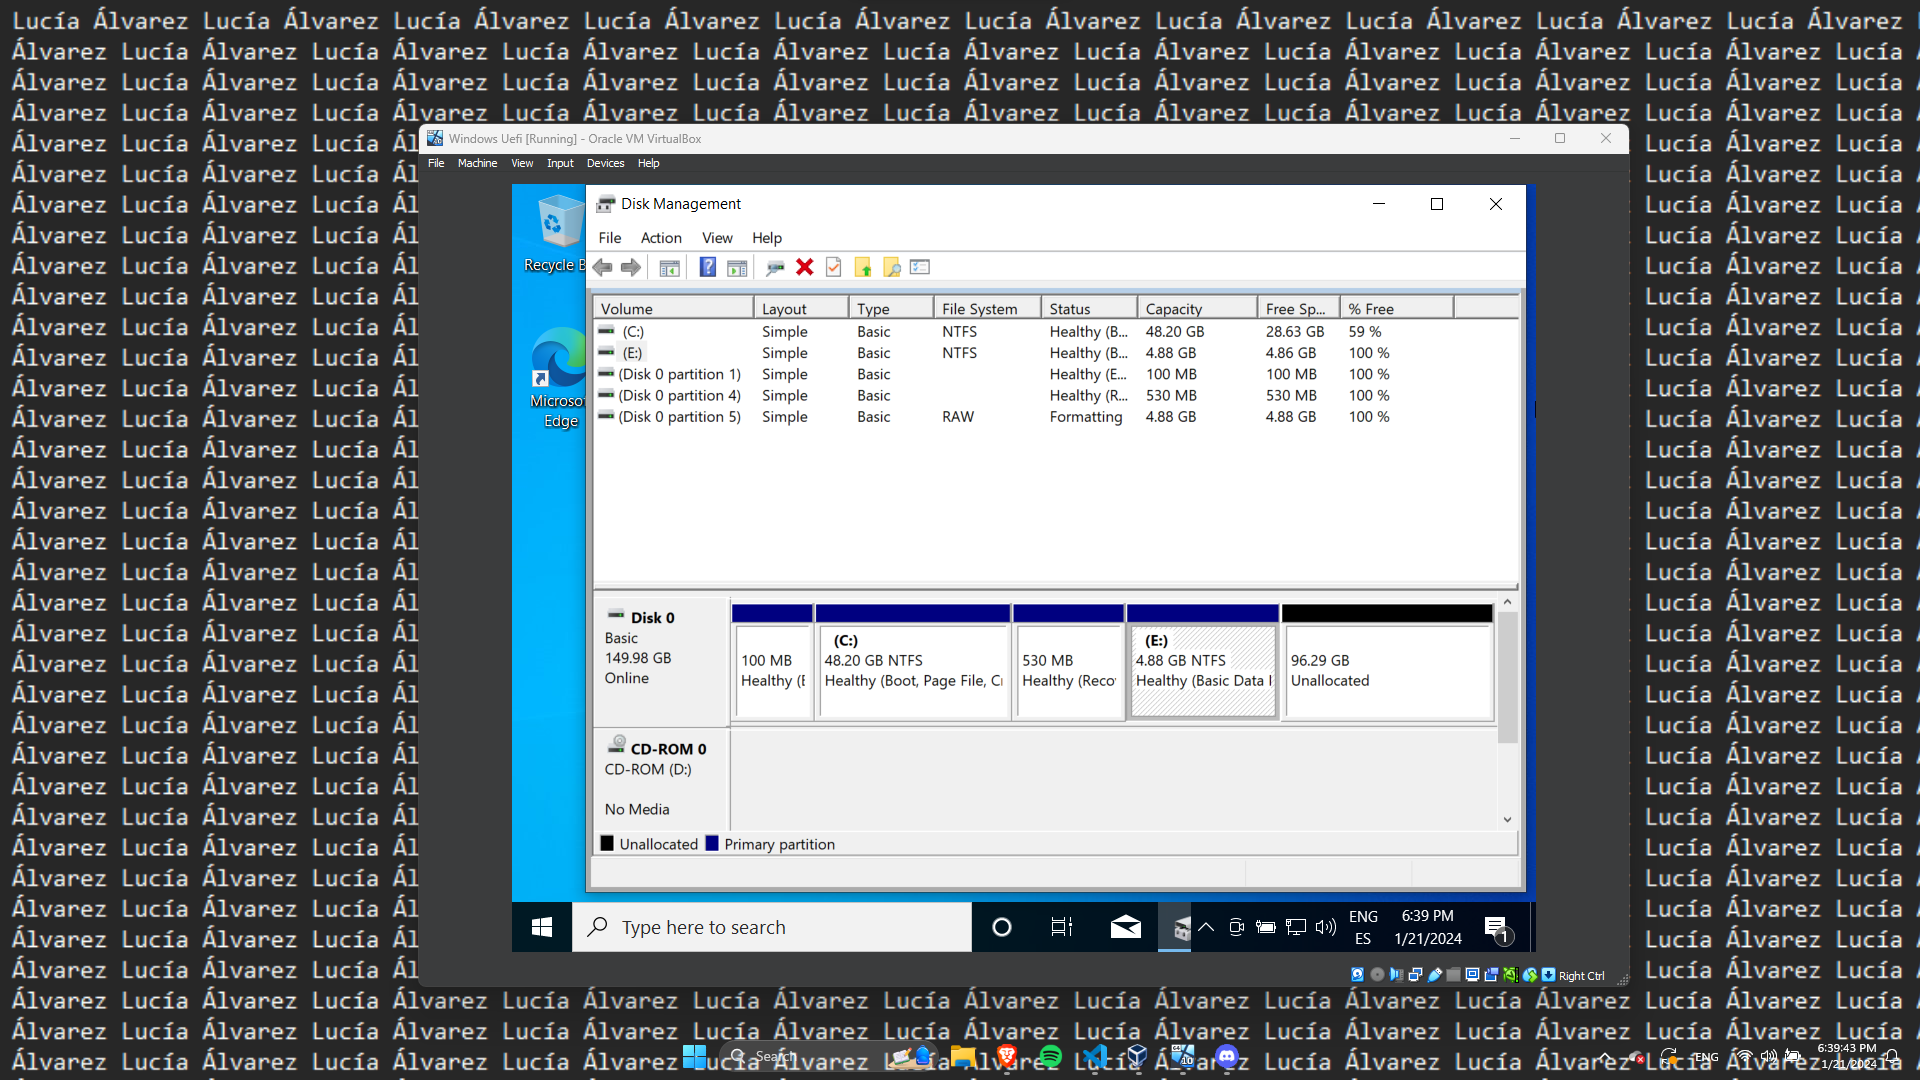The height and width of the screenshot is (1080, 1920).
Task: Click the Properties checkmark page icon
Action: 833,267
